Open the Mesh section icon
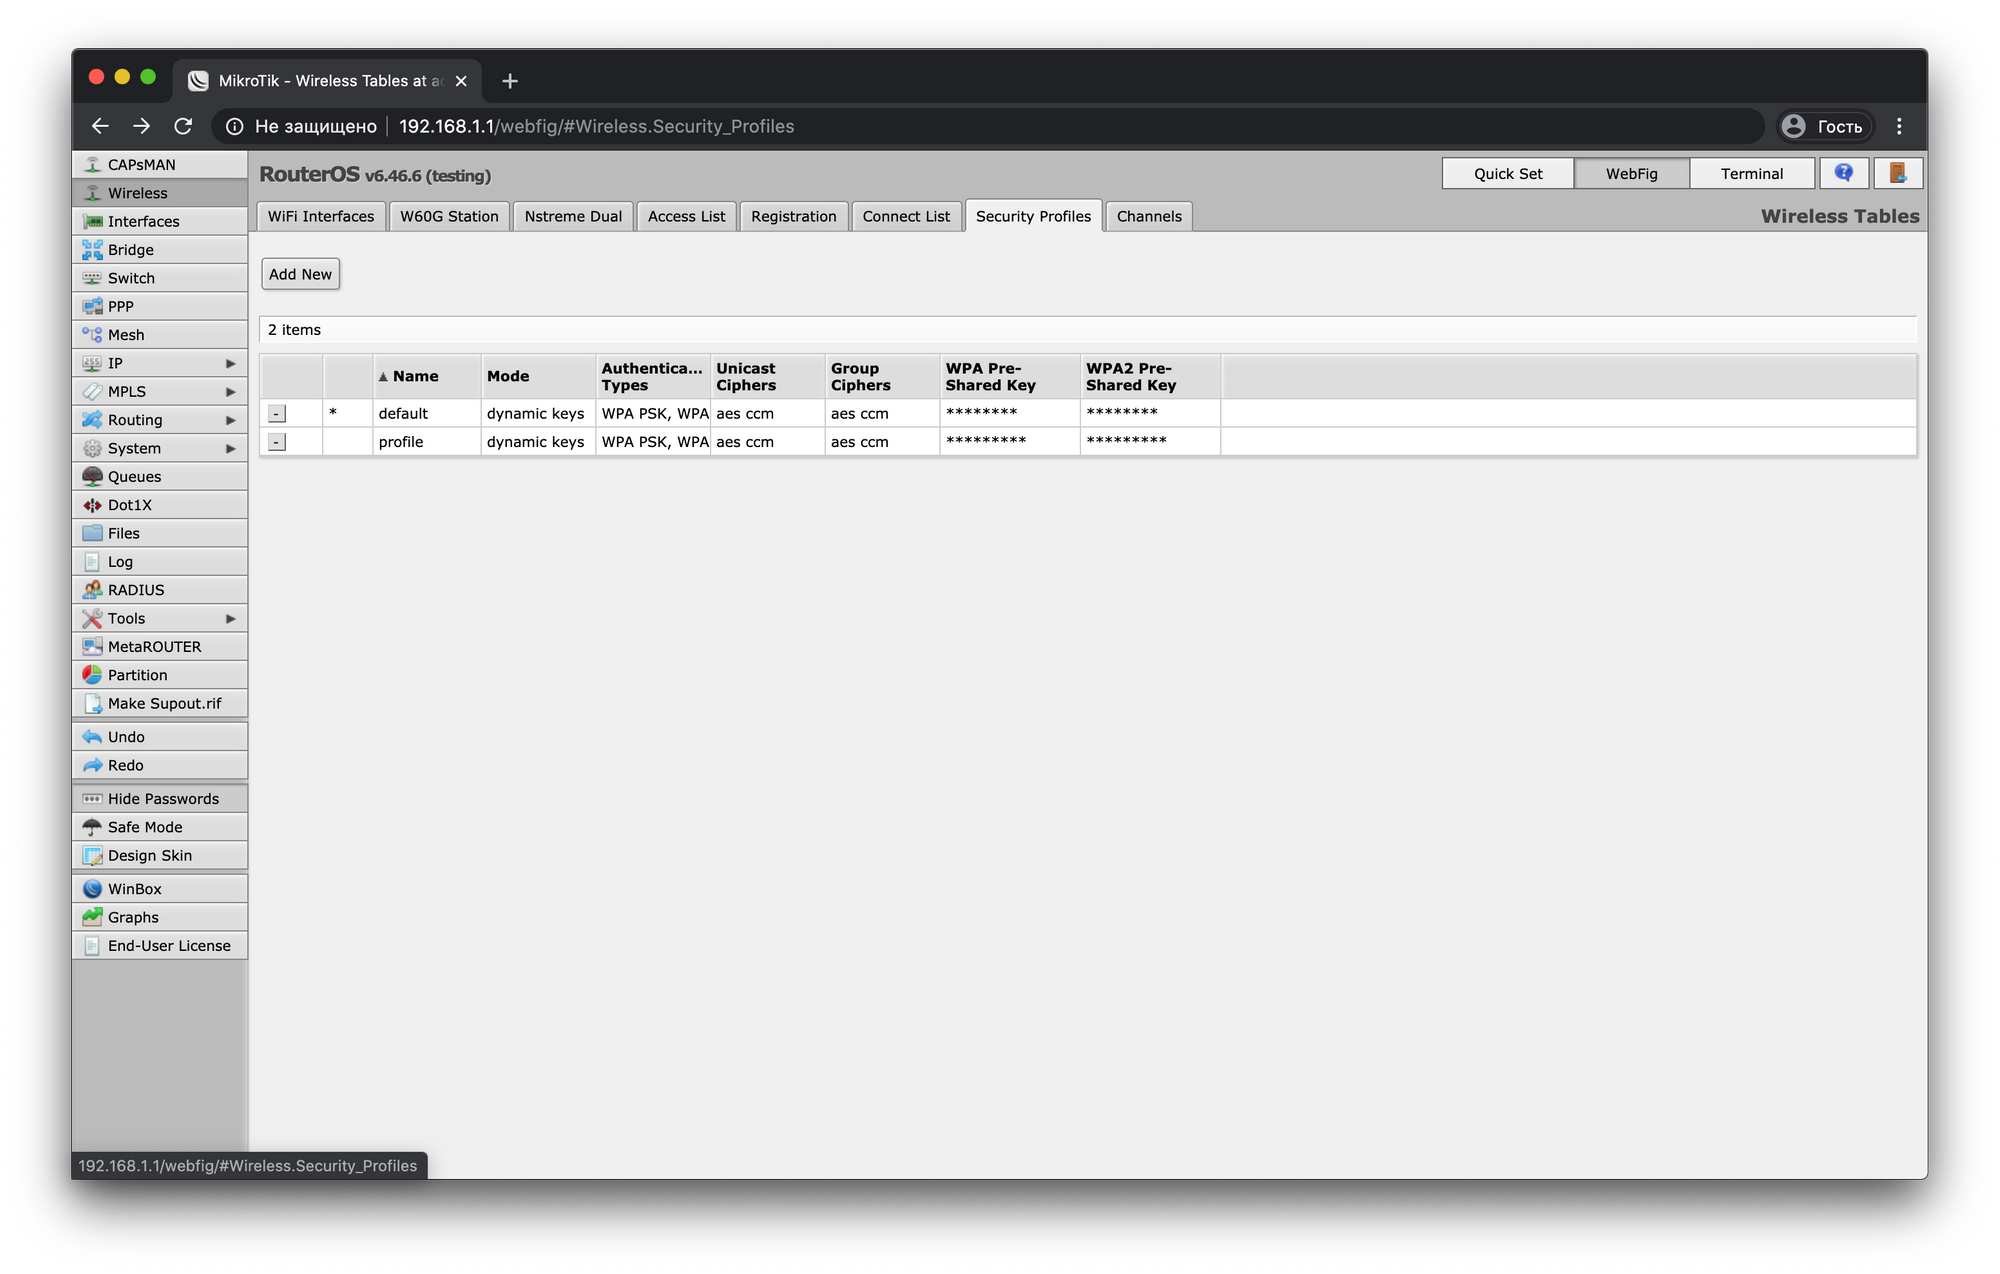 tap(93, 335)
